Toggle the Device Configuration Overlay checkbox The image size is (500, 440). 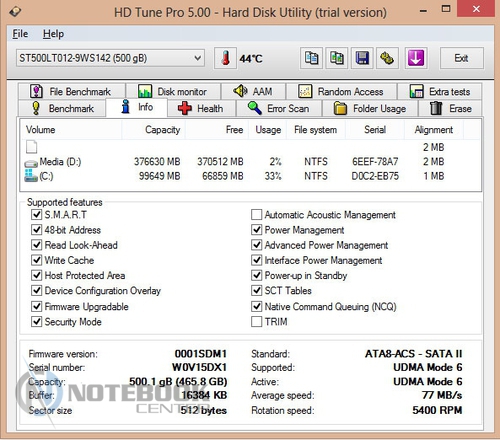(x=36, y=291)
